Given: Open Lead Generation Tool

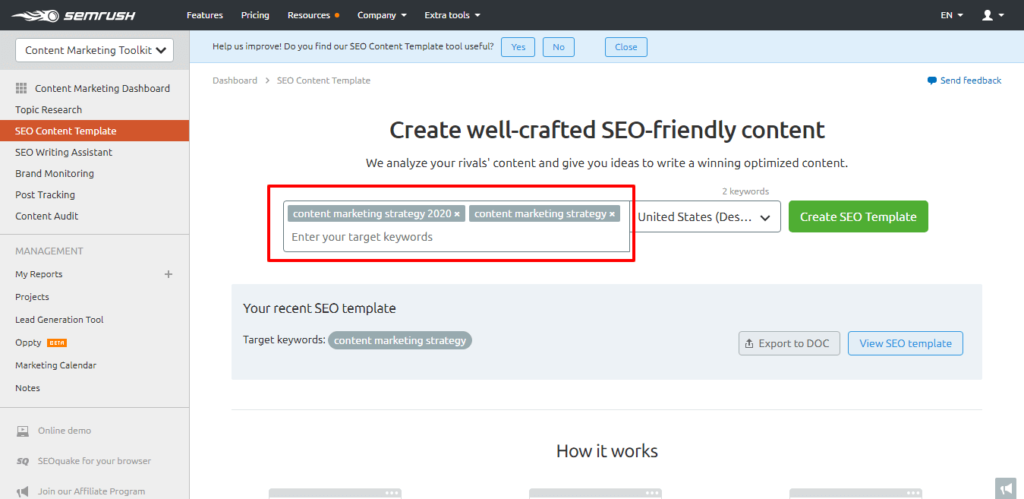Looking at the screenshot, I should pos(59,320).
